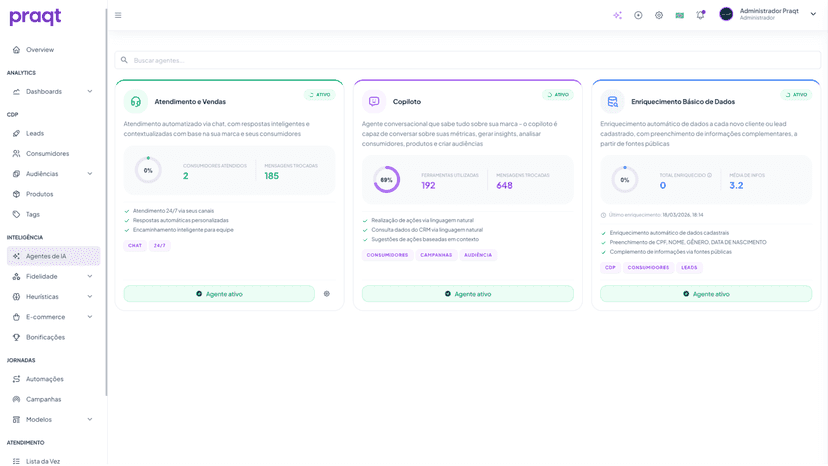Viewport: 828px width, 466px height.
Task: Collapse sidebar with the hamburger menu icon
Action: point(118,15)
